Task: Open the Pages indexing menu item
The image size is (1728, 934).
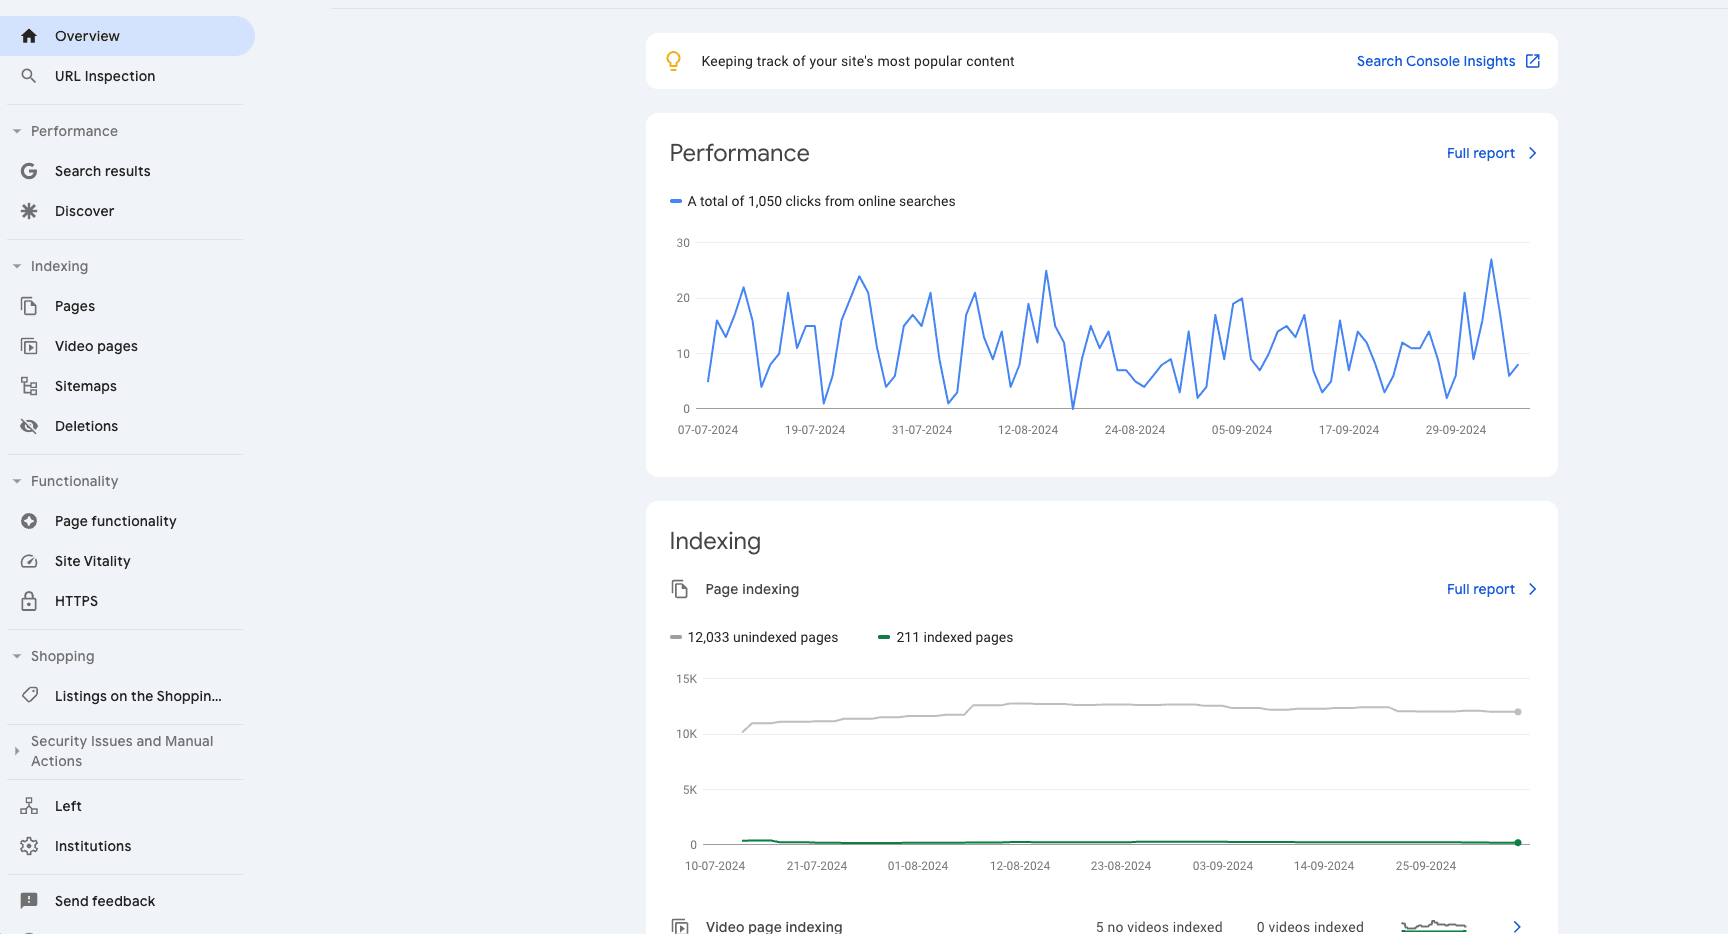Action: [75, 306]
